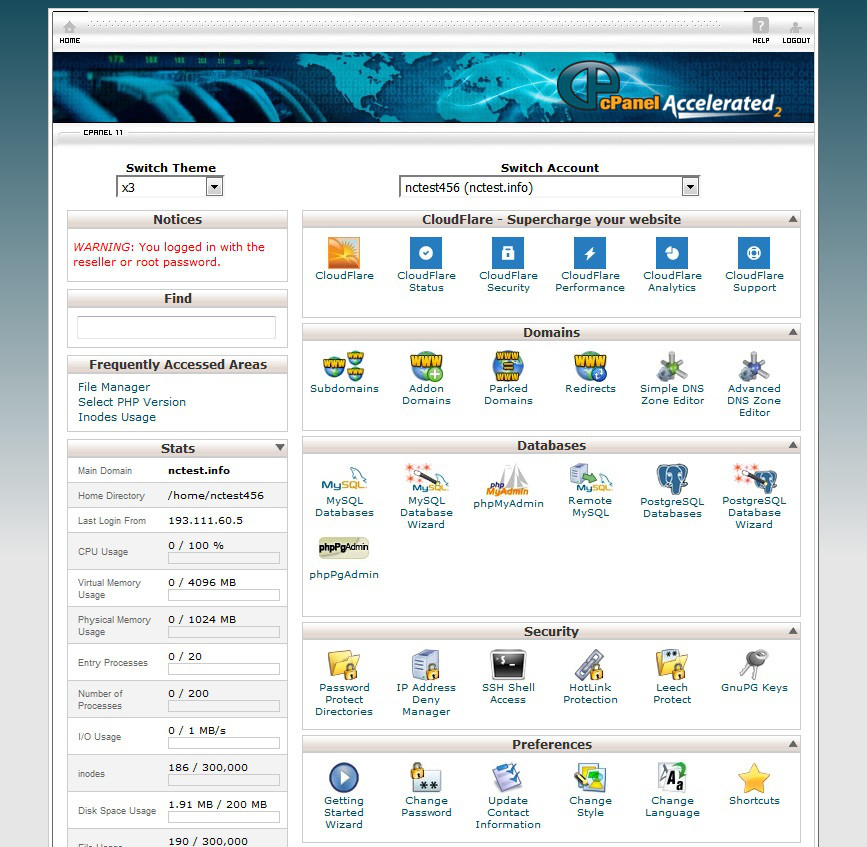
Task: Click the /home/nctest456 directory text
Action: point(216,495)
